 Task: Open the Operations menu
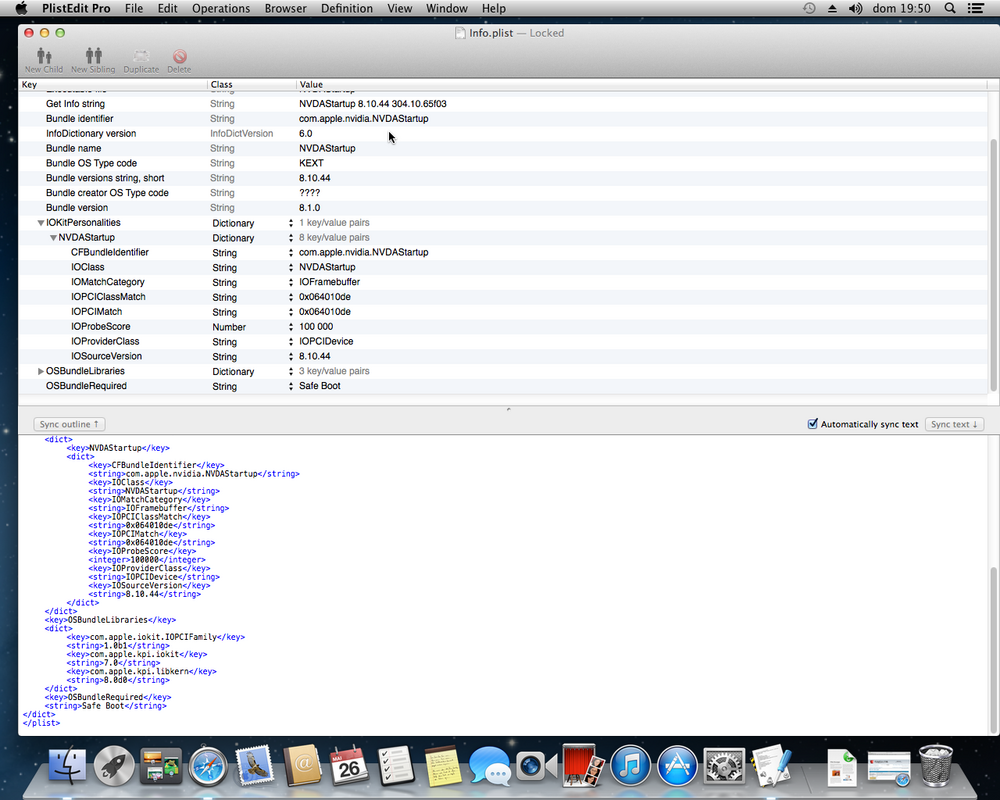(221, 8)
